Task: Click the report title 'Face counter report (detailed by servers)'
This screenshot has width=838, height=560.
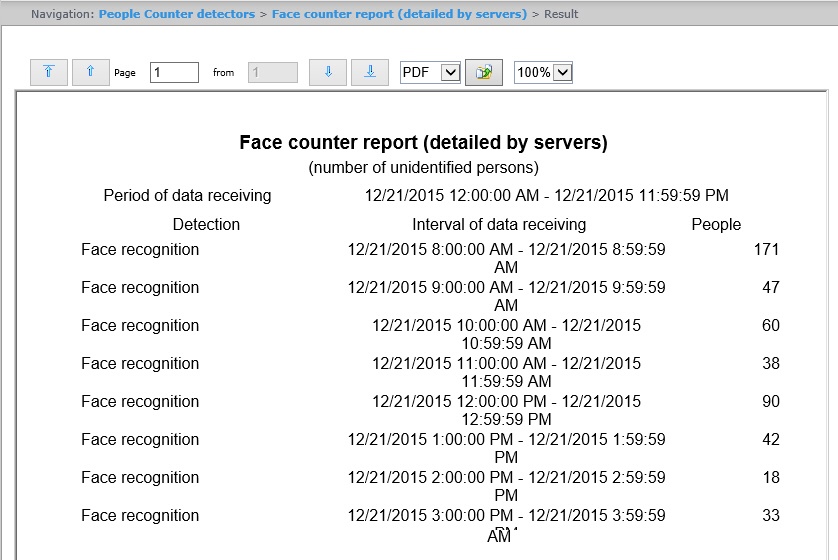Action: [x=423, y=142]
